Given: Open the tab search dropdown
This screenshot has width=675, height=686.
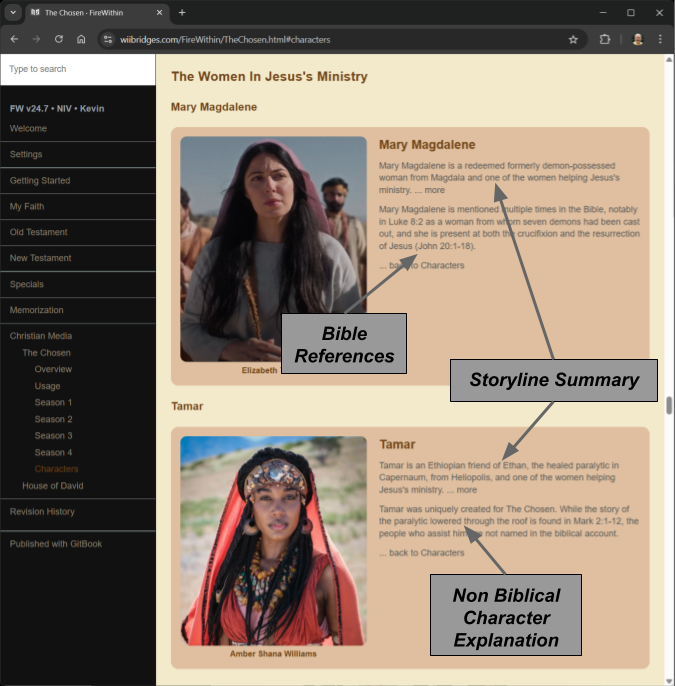Looking at the screenshot, I should click(x=13, y=13).
